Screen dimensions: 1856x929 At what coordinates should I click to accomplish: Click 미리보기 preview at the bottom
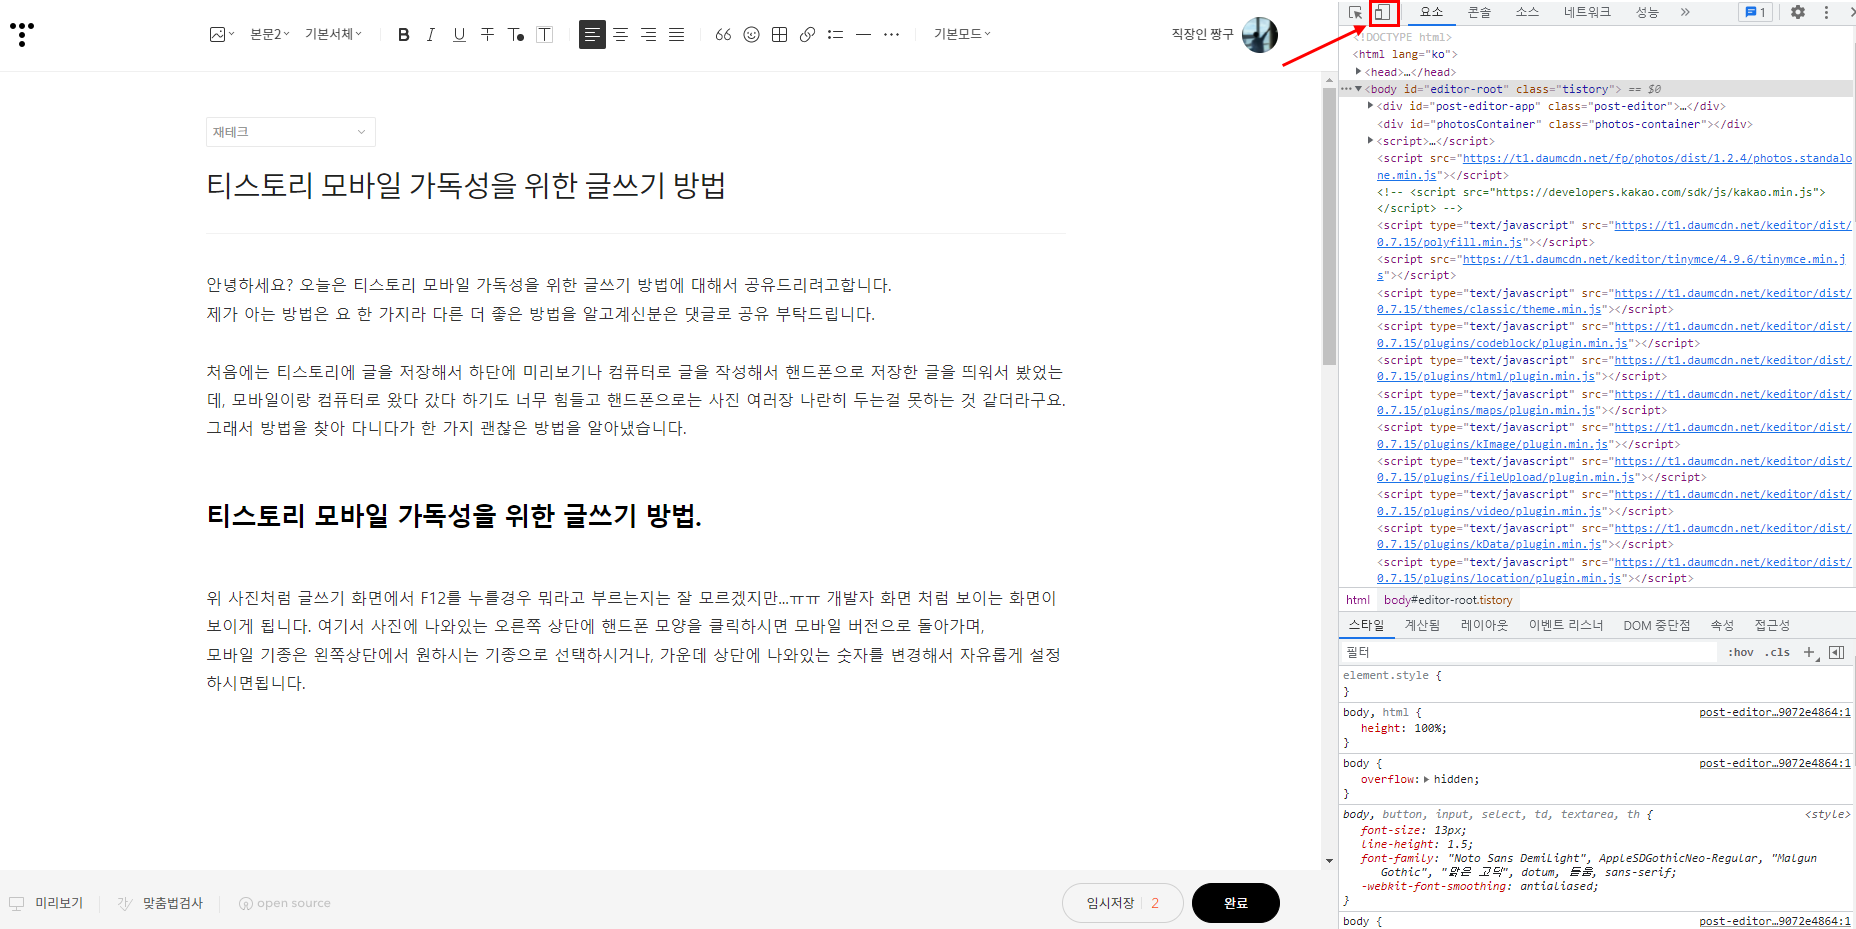pyautogui.click(x=47, y=903)
